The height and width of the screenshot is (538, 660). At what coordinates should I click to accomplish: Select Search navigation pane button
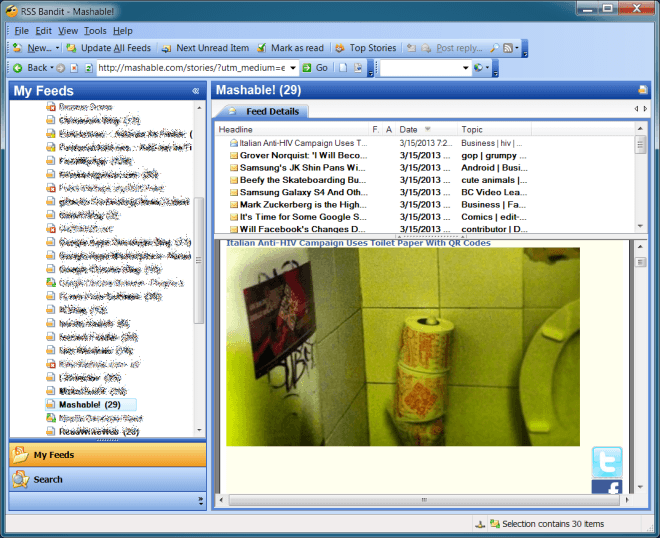[x=108, y=479]
